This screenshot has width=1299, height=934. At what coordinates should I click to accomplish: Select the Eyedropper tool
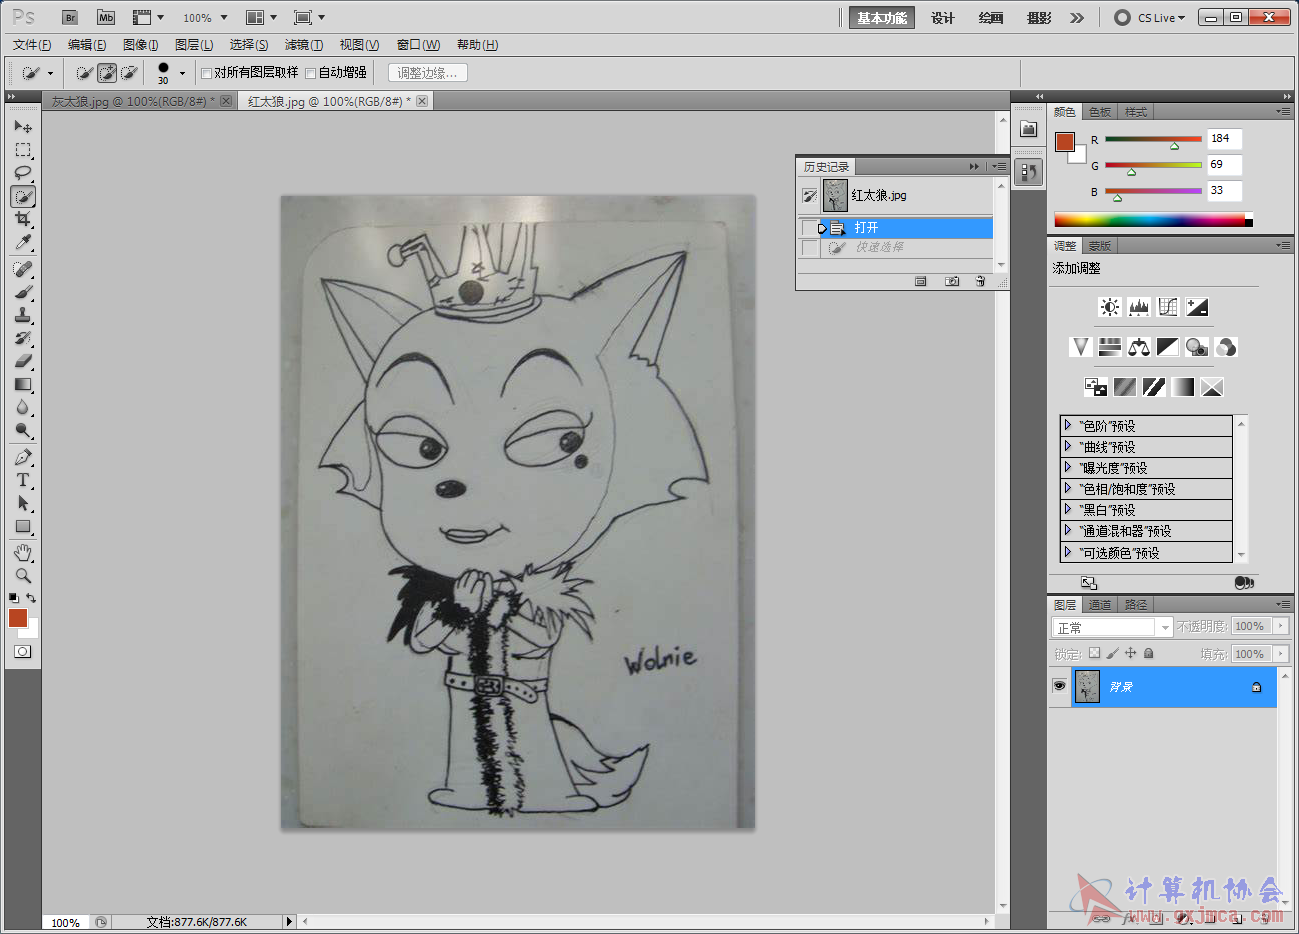23,242
